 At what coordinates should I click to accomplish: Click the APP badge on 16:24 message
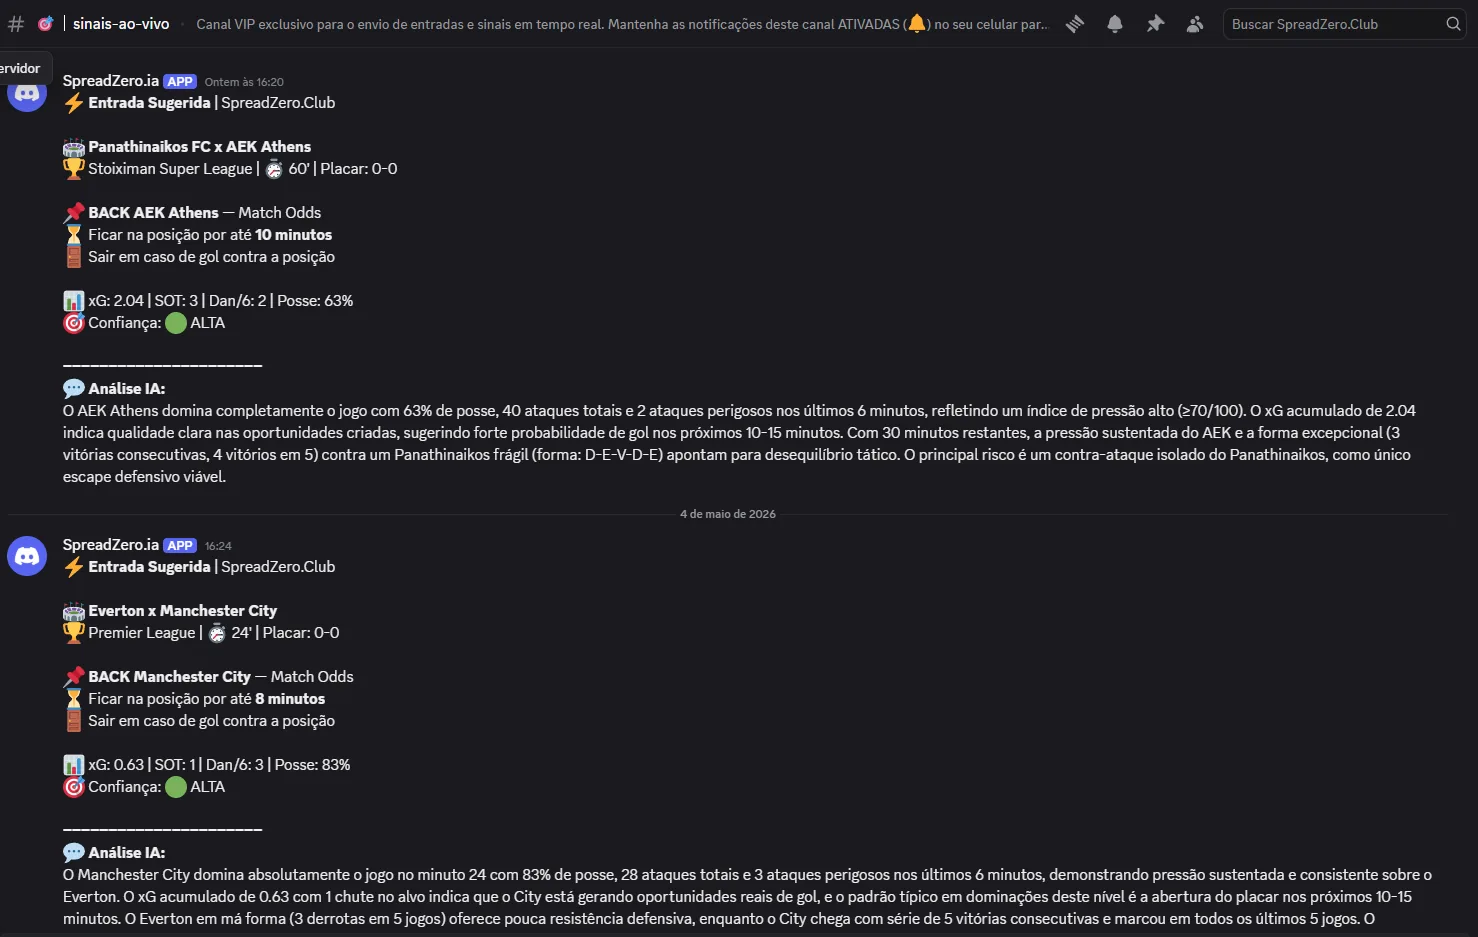(x=180, y=546)
